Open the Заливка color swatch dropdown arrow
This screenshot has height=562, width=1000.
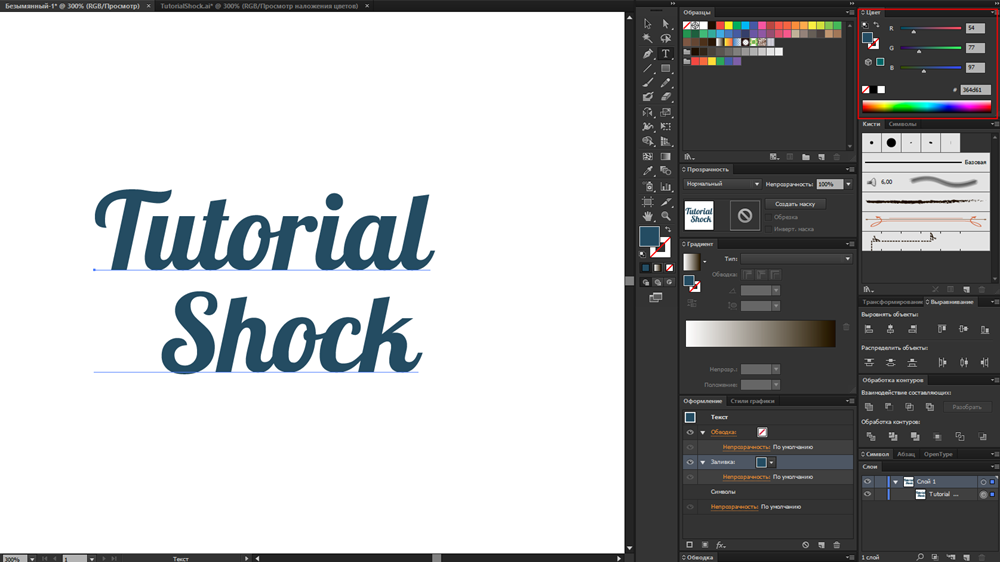(x=772, y=462)
